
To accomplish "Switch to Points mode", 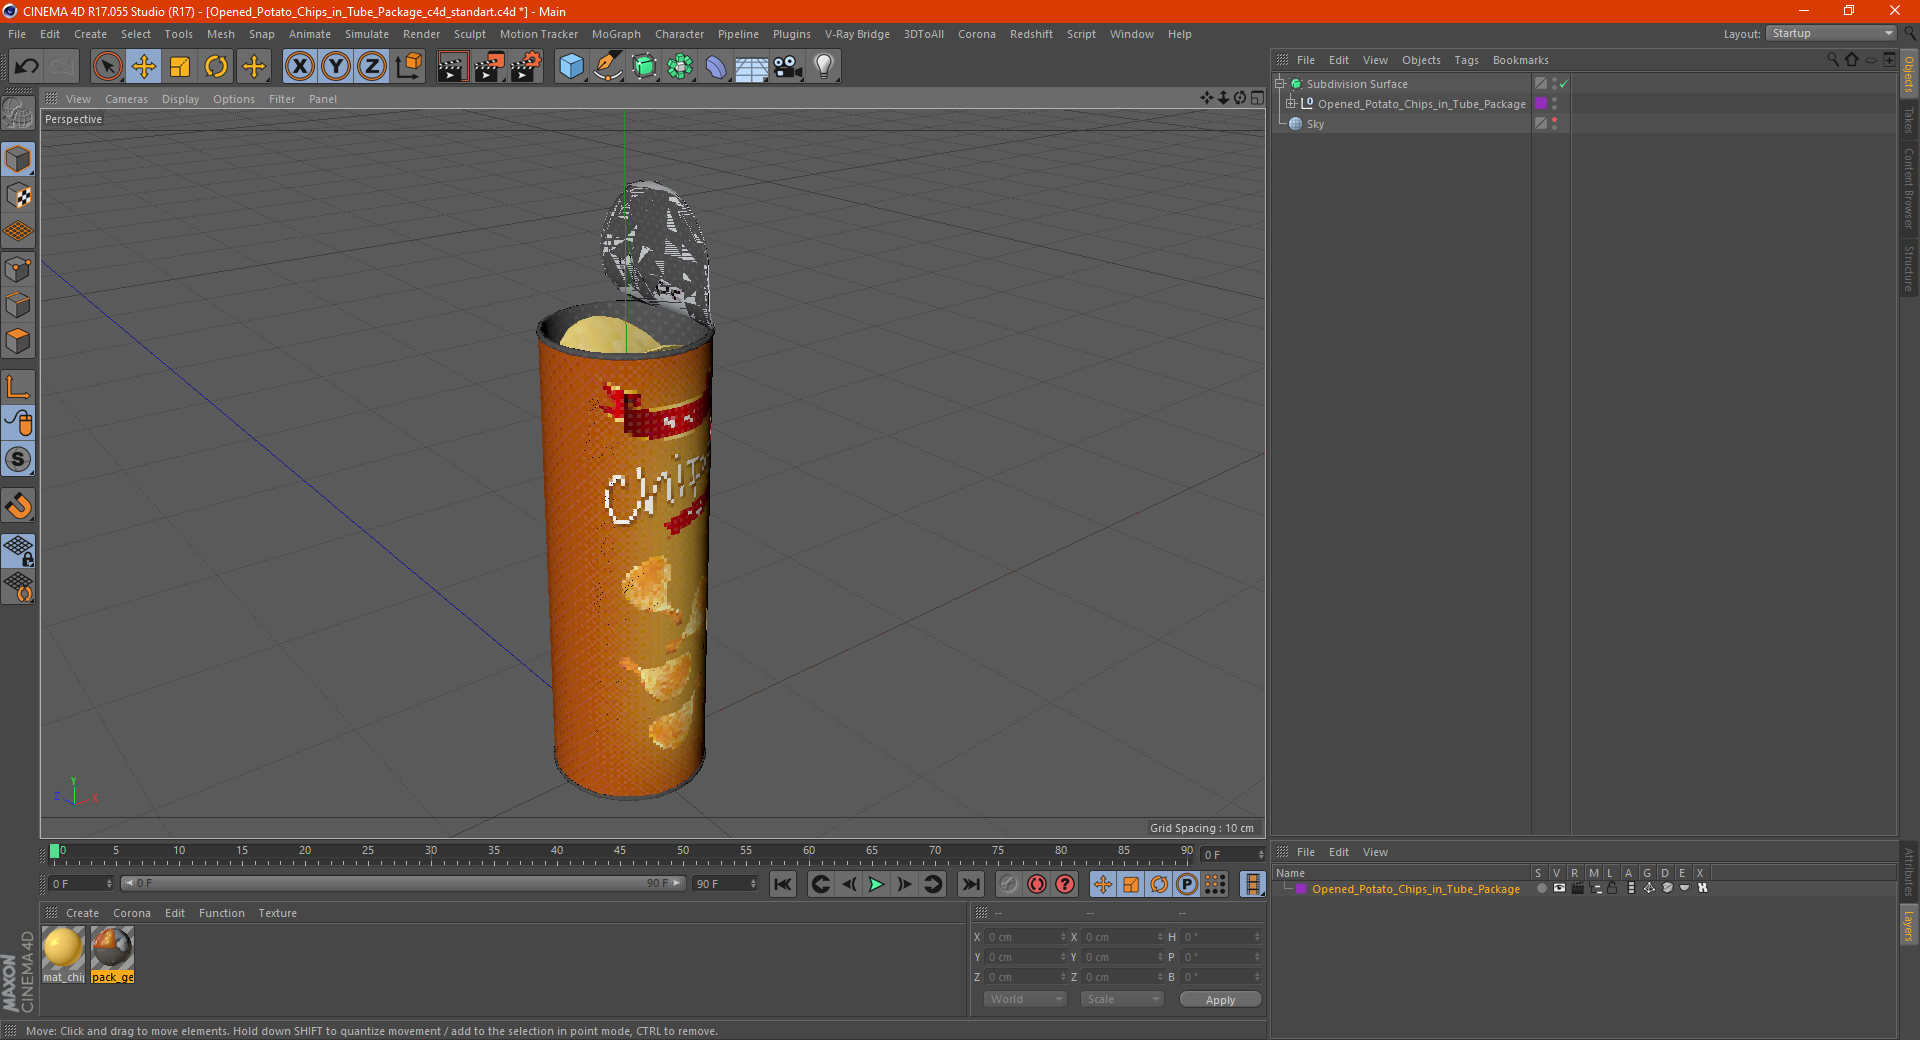I will click(x=19, y=269).
